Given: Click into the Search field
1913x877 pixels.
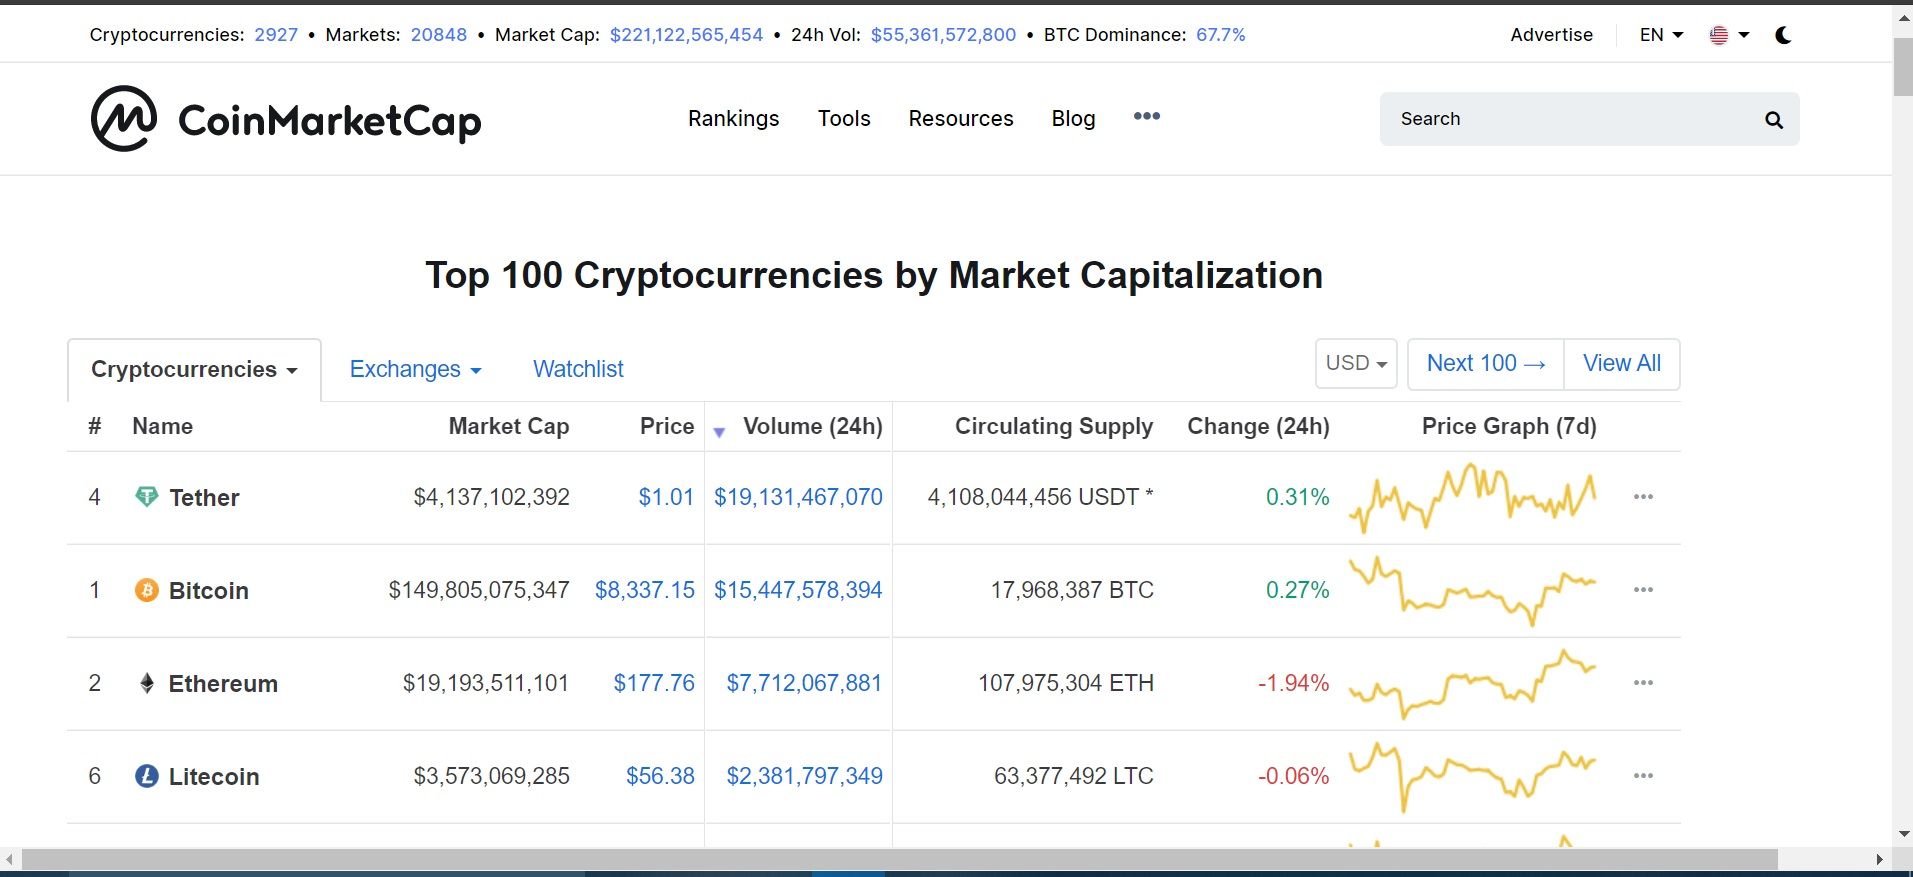Looking at the screenshot, I should 1570,119.
